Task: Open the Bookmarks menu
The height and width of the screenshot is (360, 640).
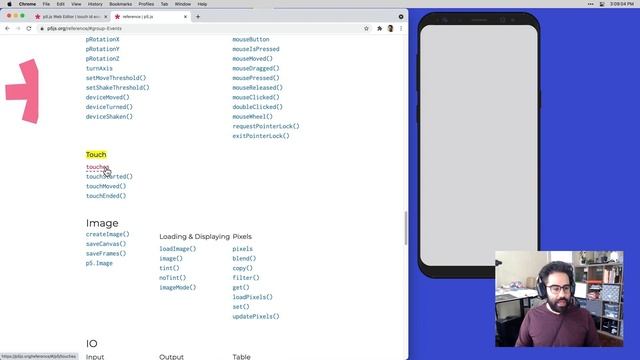Action: point(120,4)
